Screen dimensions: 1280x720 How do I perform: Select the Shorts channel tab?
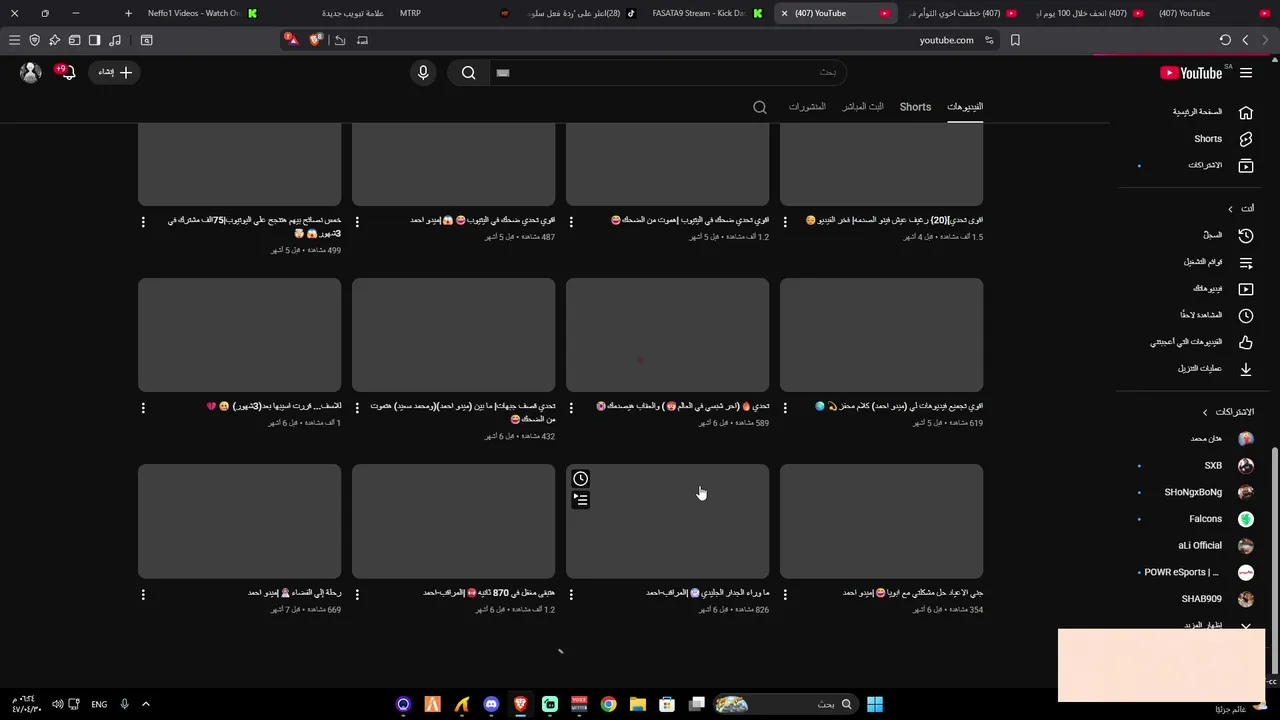(x=915, y=107)
